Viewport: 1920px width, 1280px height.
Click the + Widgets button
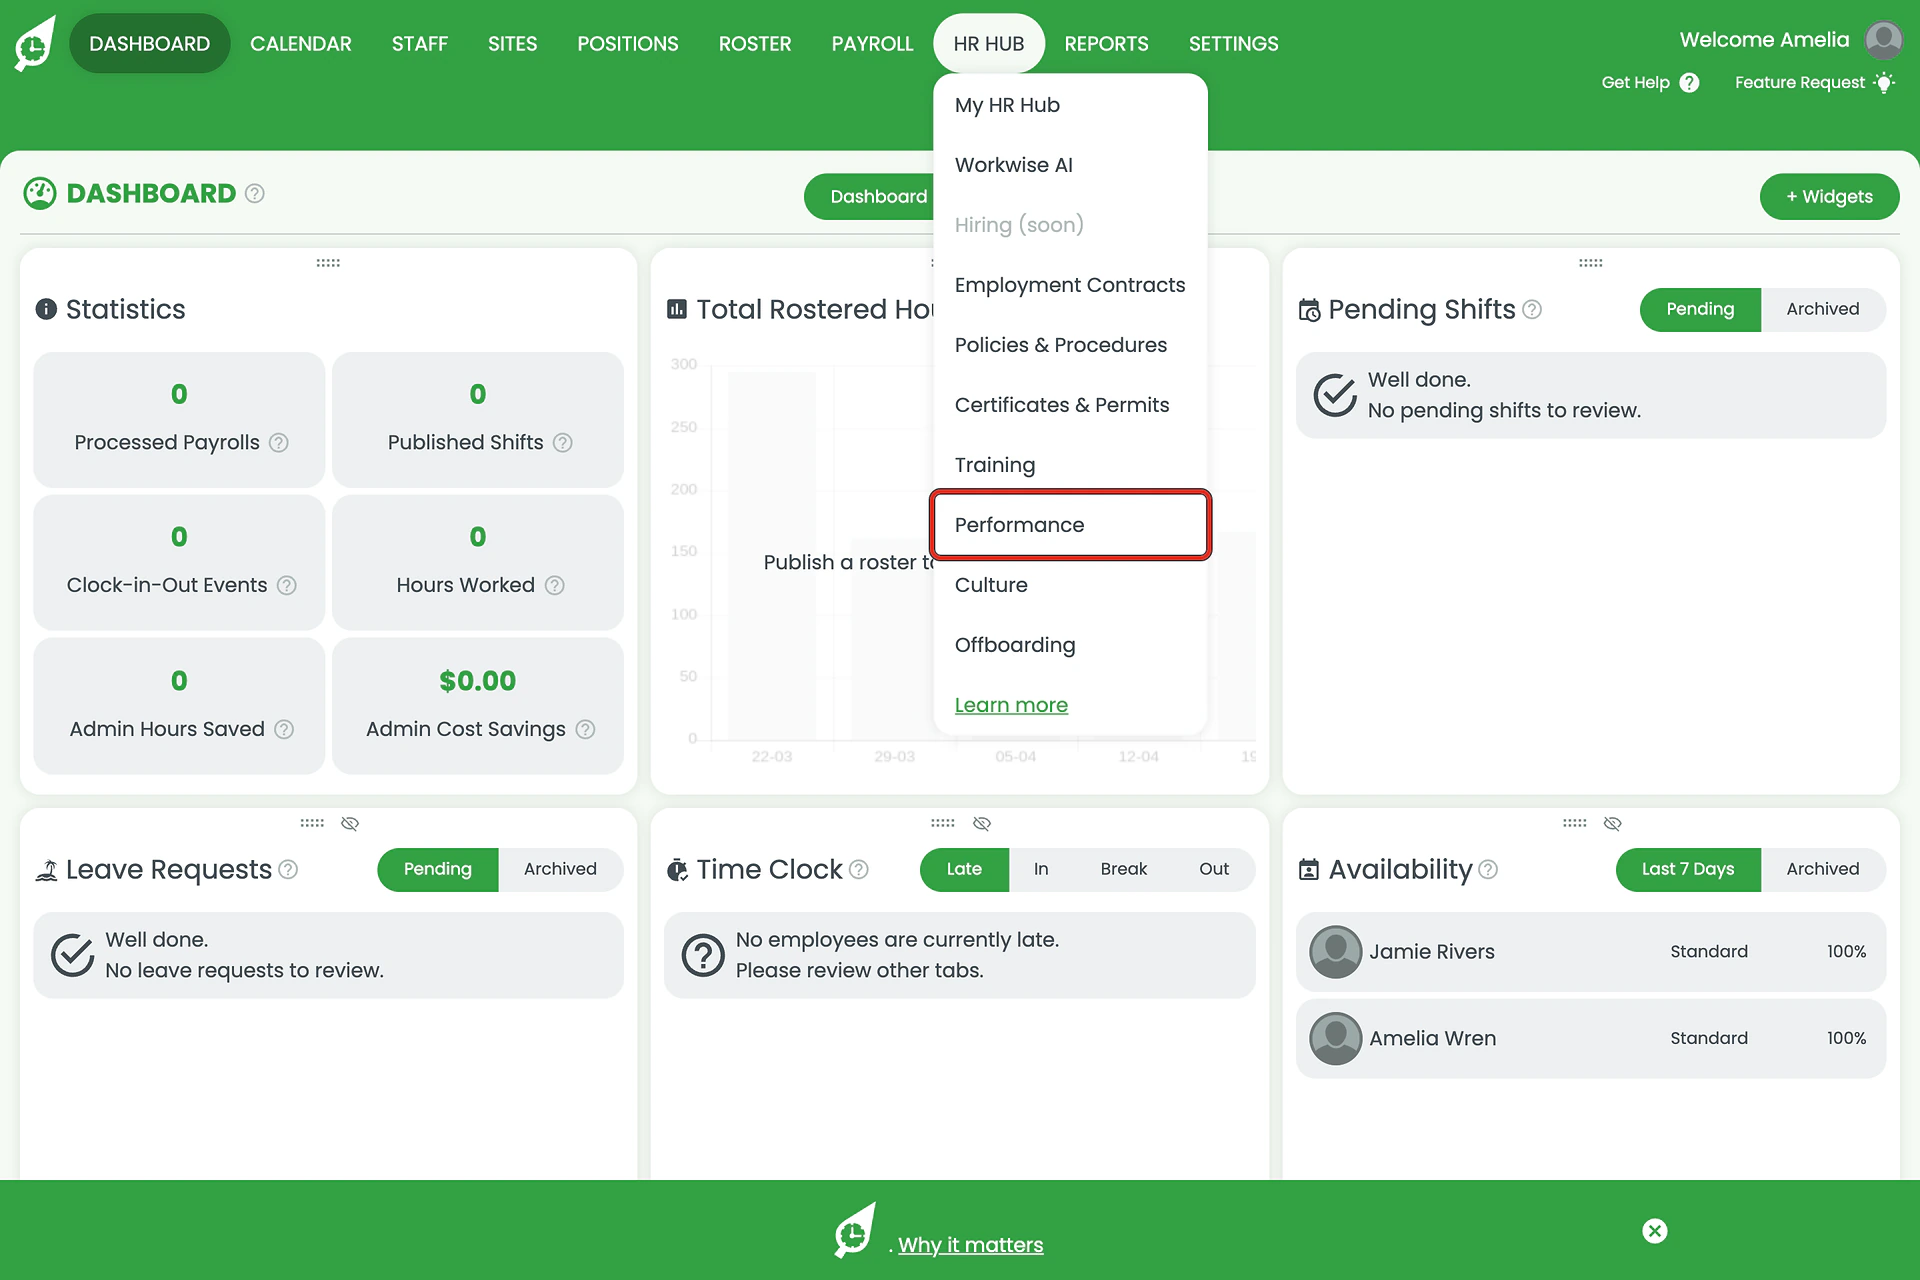(1829, 197)
